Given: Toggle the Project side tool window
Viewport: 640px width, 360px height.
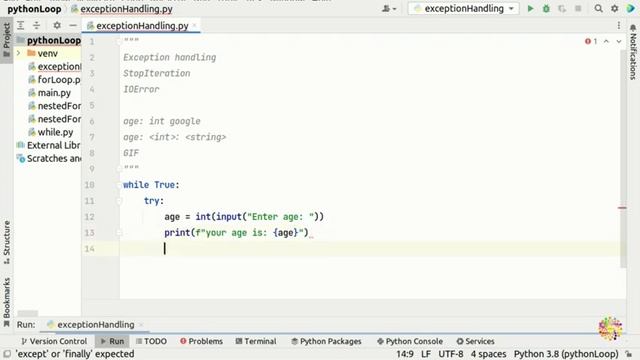Looking at the screenshot, I should [x=7, y=40].
